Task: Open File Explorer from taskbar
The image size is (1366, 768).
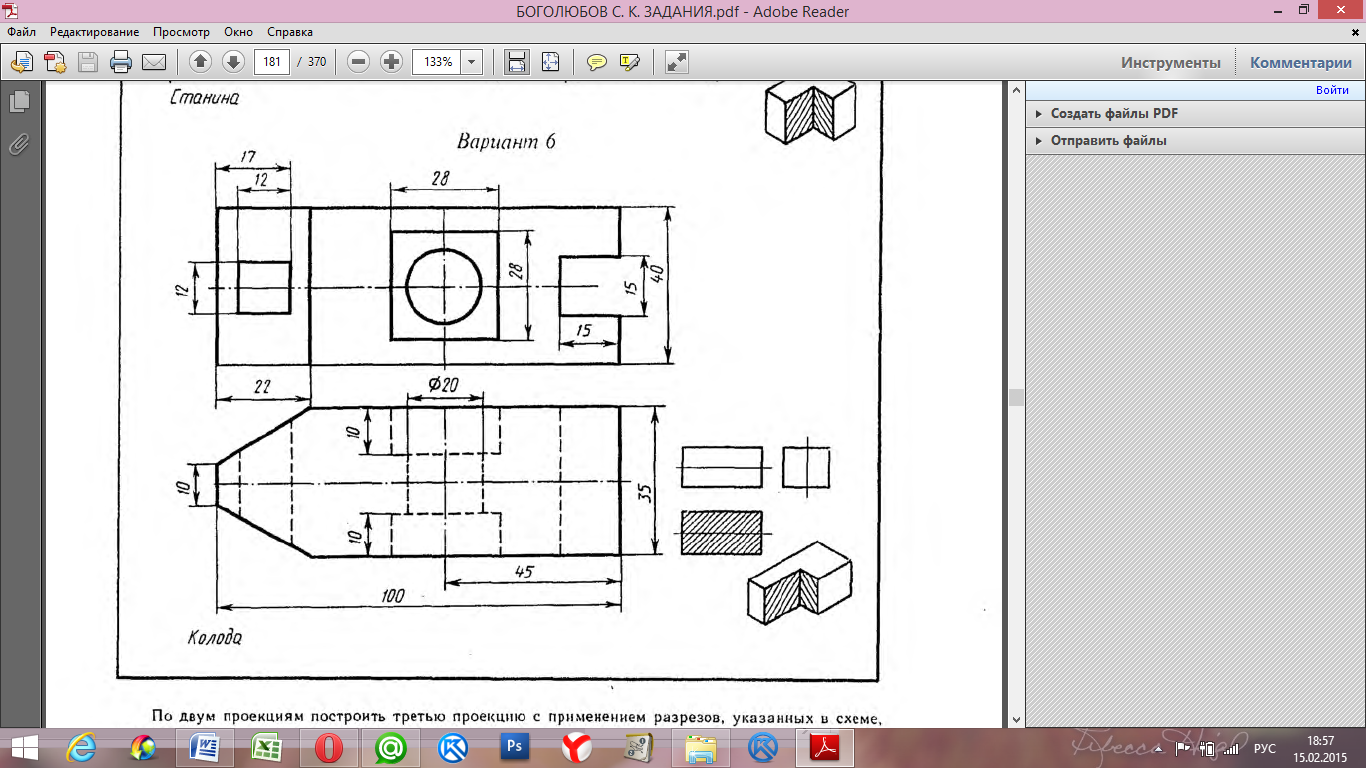Action: click(x=701, y=748)
